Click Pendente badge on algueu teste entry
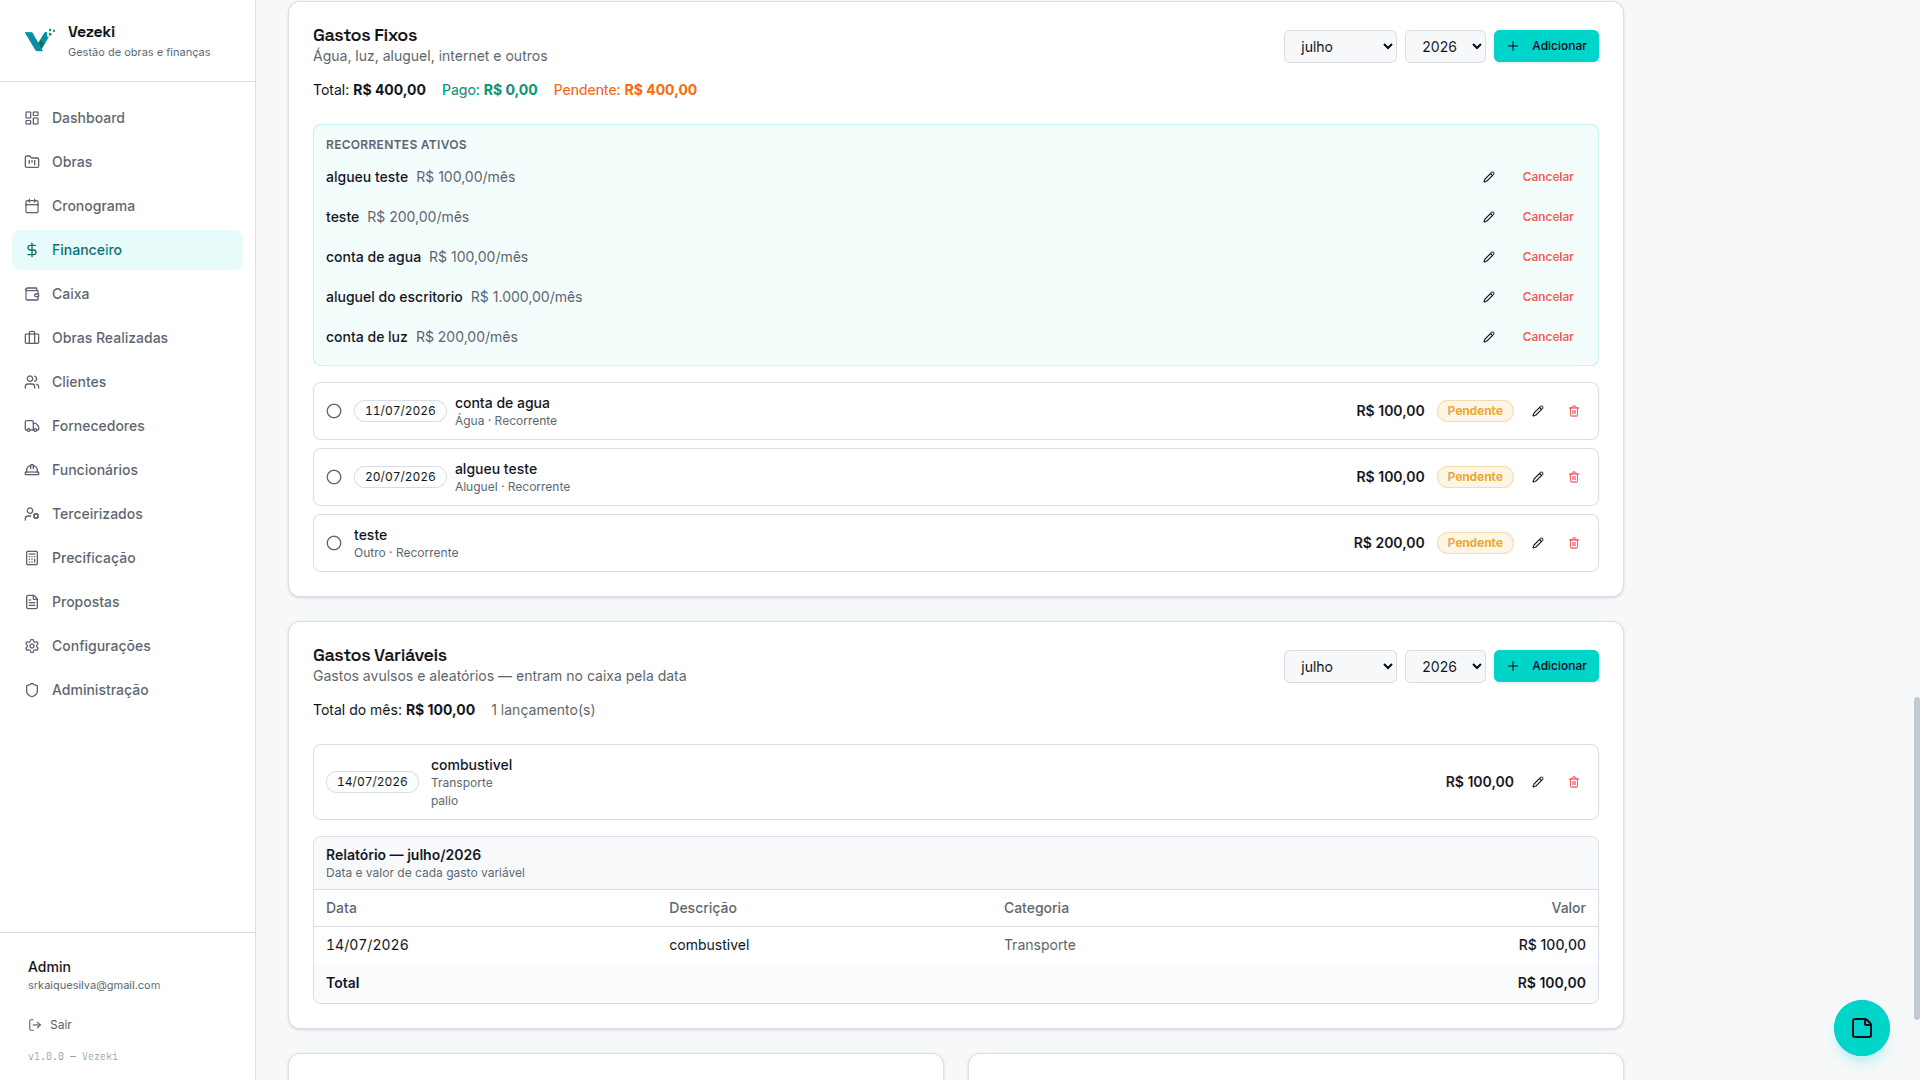This screenshot has height=1080, width=1920. point(1475,477)
